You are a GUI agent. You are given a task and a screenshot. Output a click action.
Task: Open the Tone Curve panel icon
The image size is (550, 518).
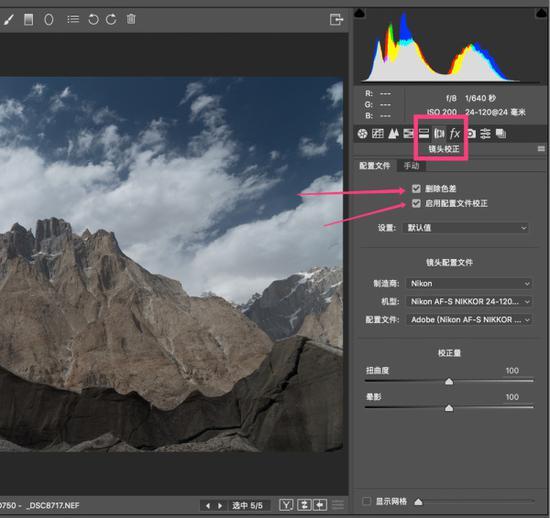click(x=378, y=134)
